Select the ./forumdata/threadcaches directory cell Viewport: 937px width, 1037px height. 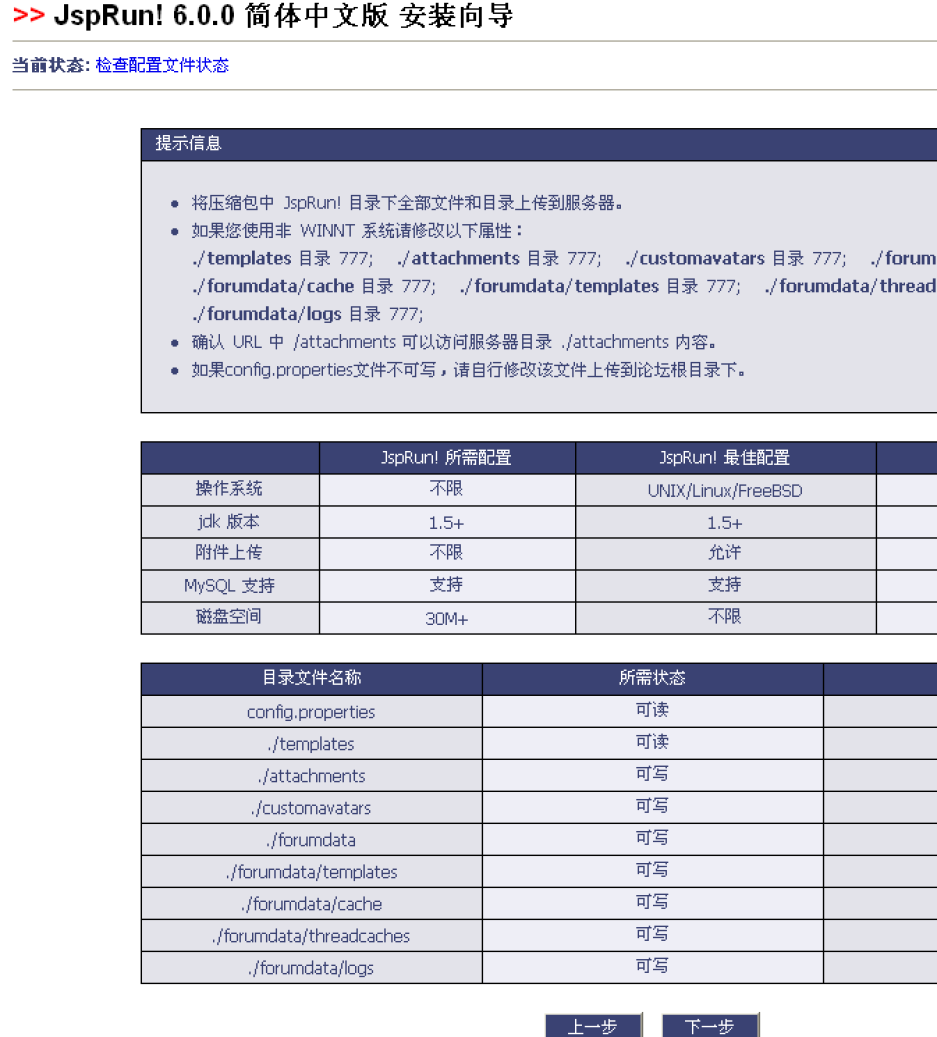(311, 936)
